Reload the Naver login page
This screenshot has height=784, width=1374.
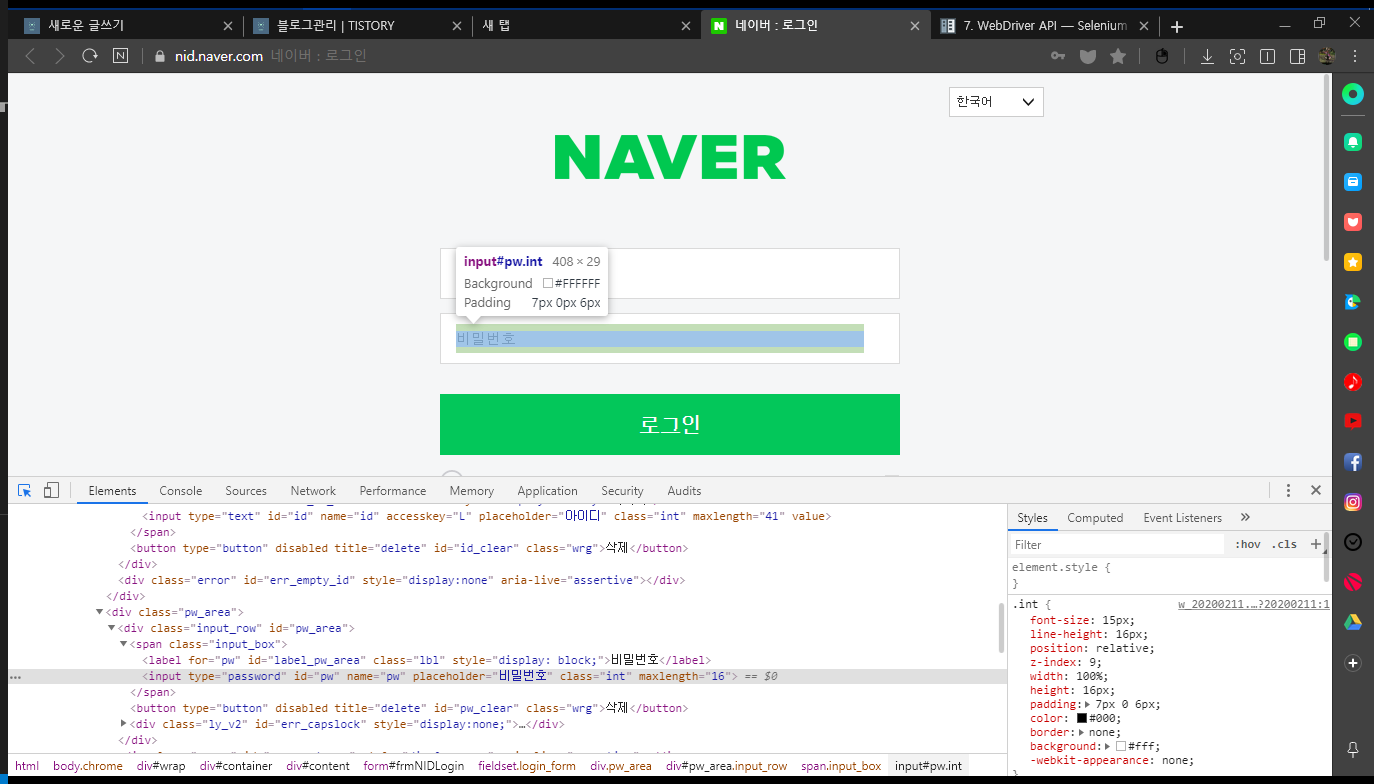[90, 56]
